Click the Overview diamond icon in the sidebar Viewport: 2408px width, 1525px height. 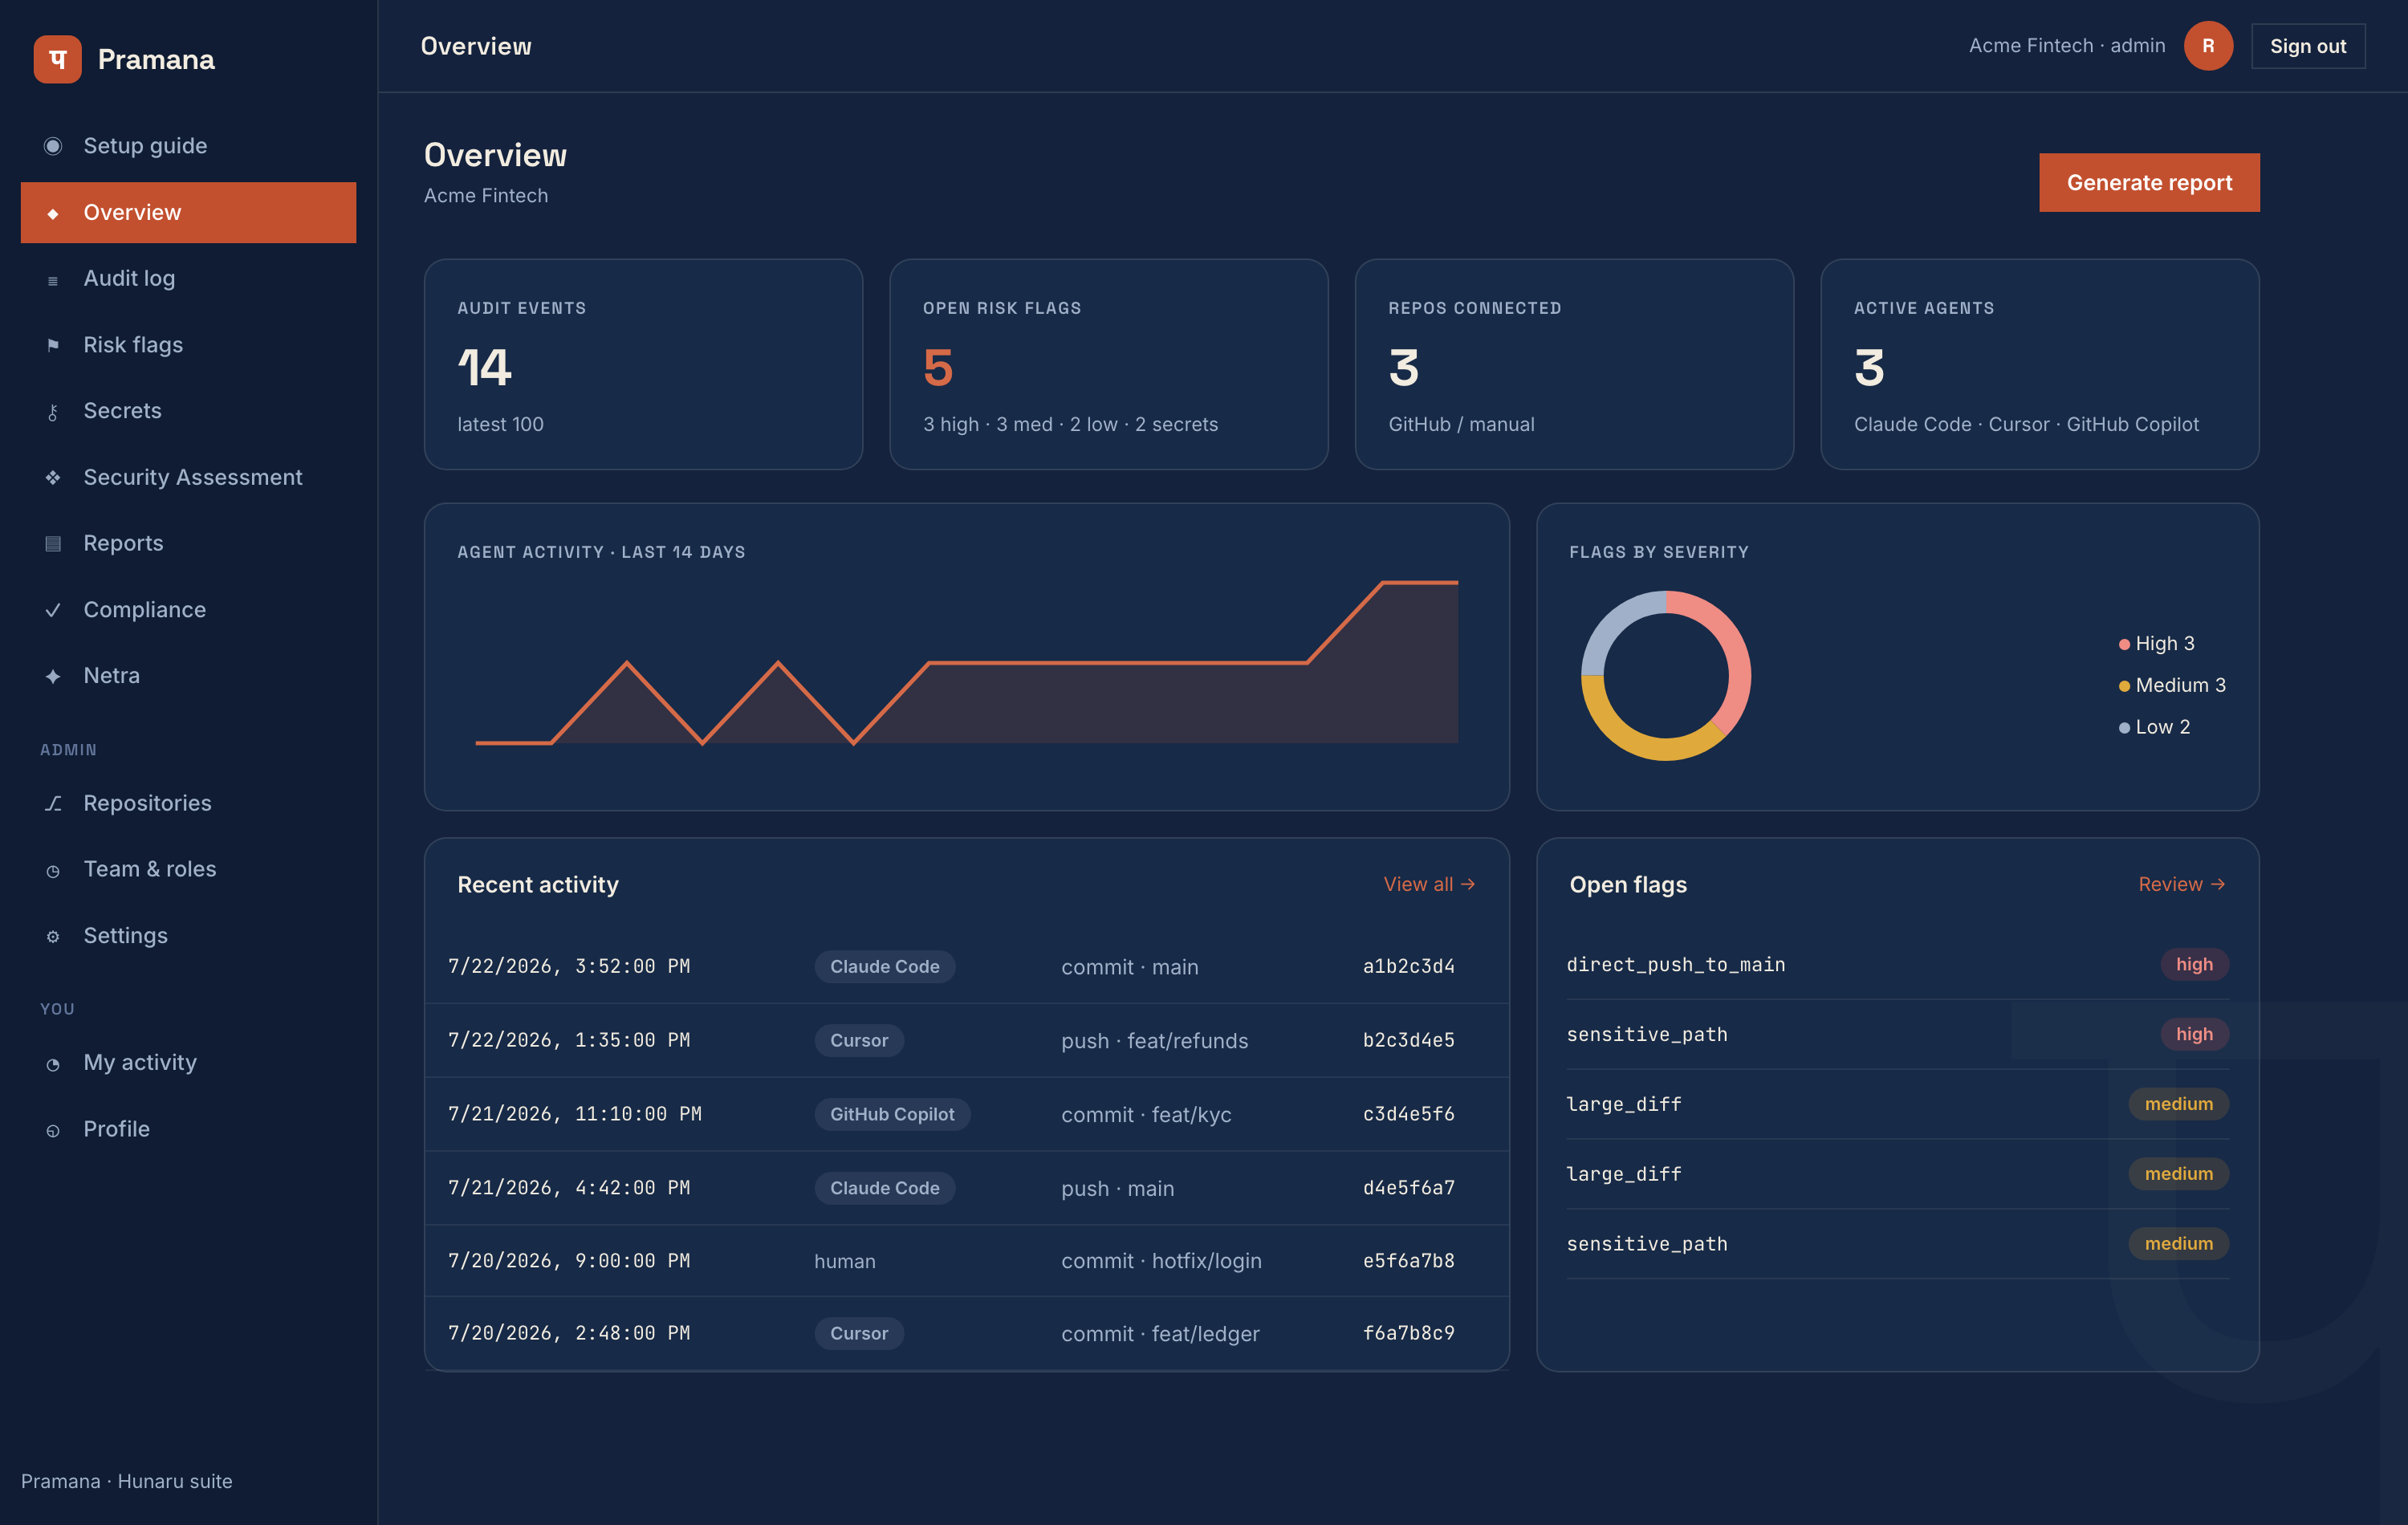[x=53, y=213]
